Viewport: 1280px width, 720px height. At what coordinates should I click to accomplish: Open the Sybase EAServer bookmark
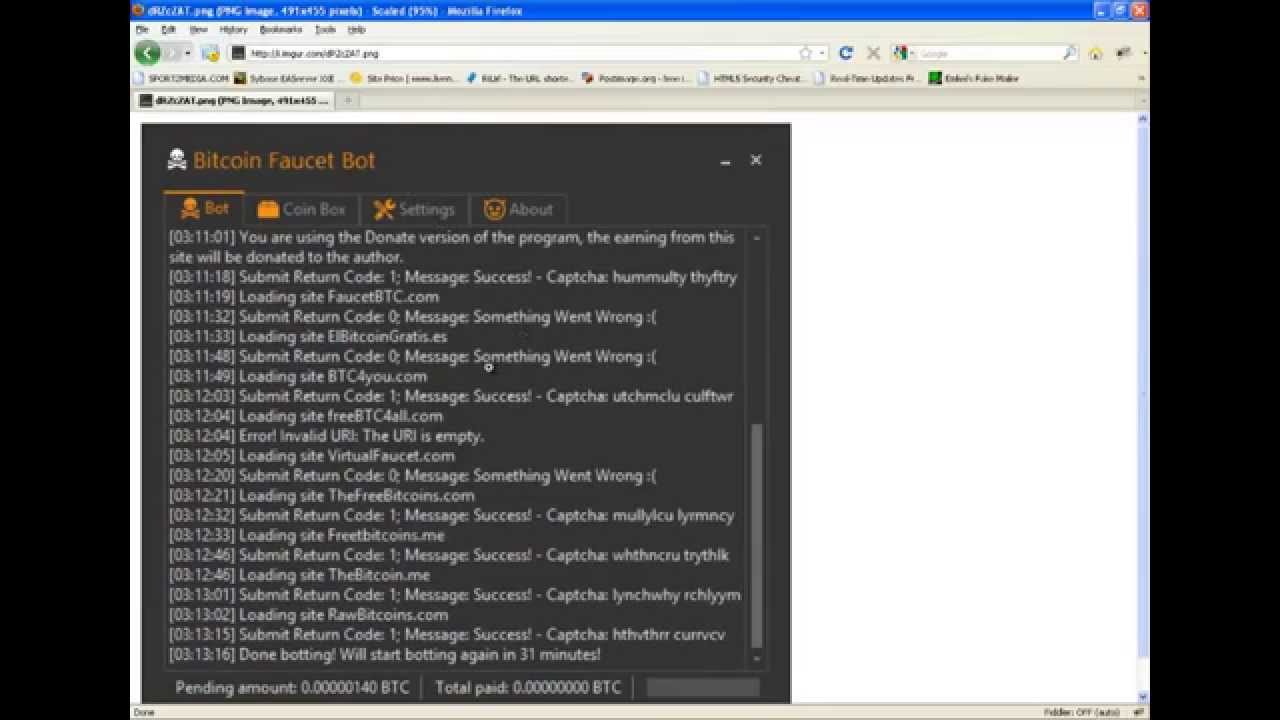click(x=290, y=78)
